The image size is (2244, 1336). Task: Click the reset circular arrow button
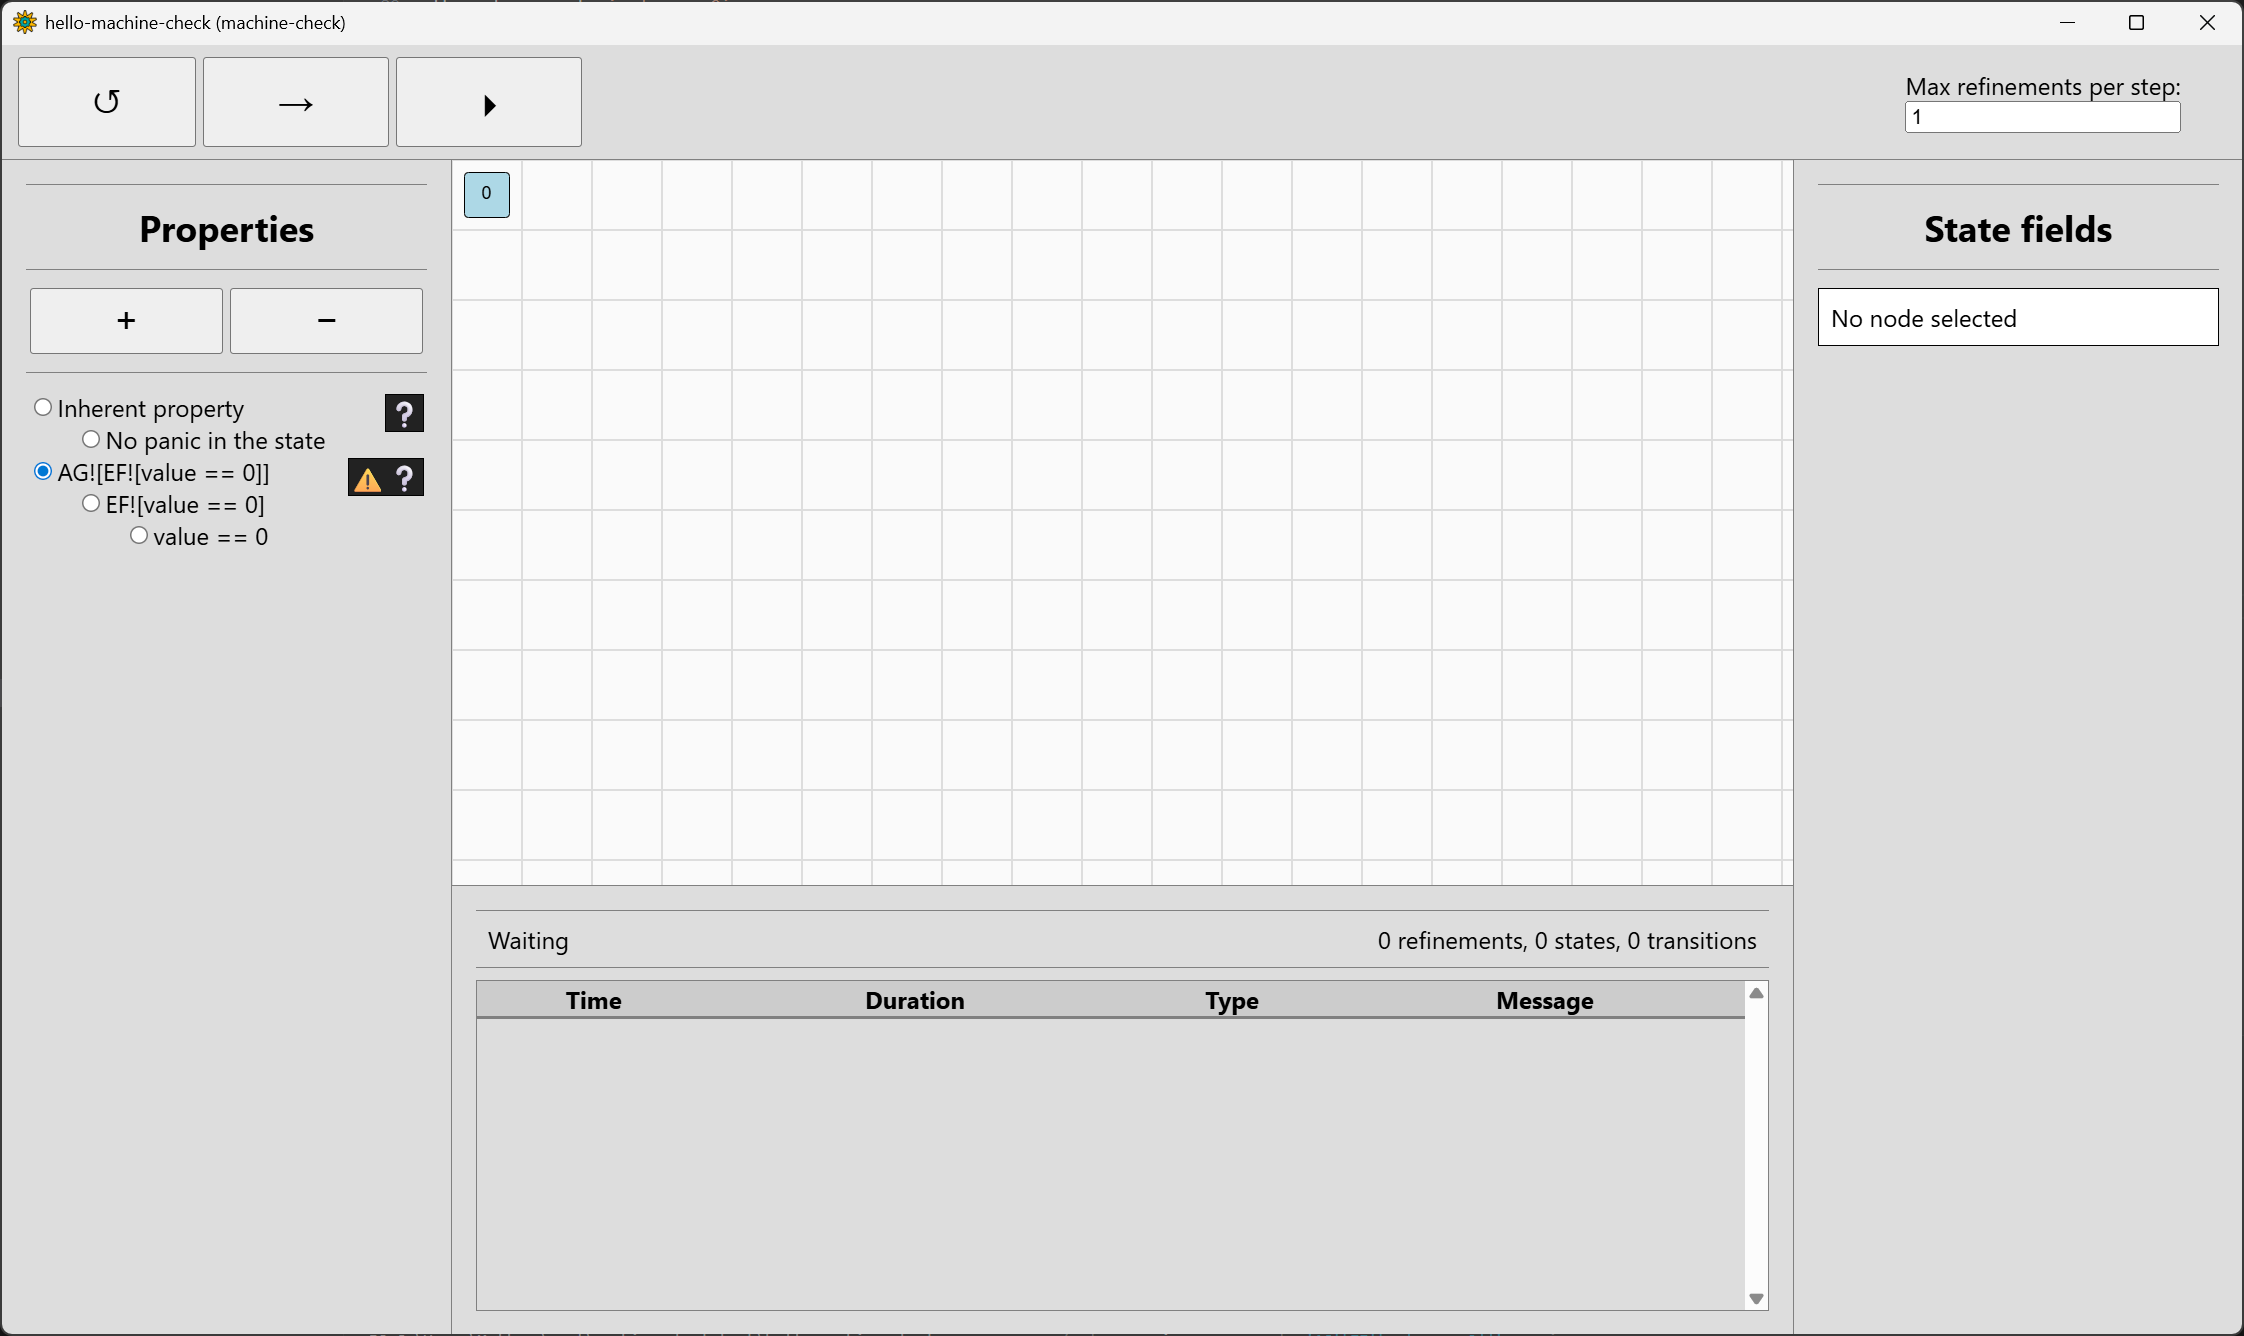pyautogui.click(x=107, y=102)
